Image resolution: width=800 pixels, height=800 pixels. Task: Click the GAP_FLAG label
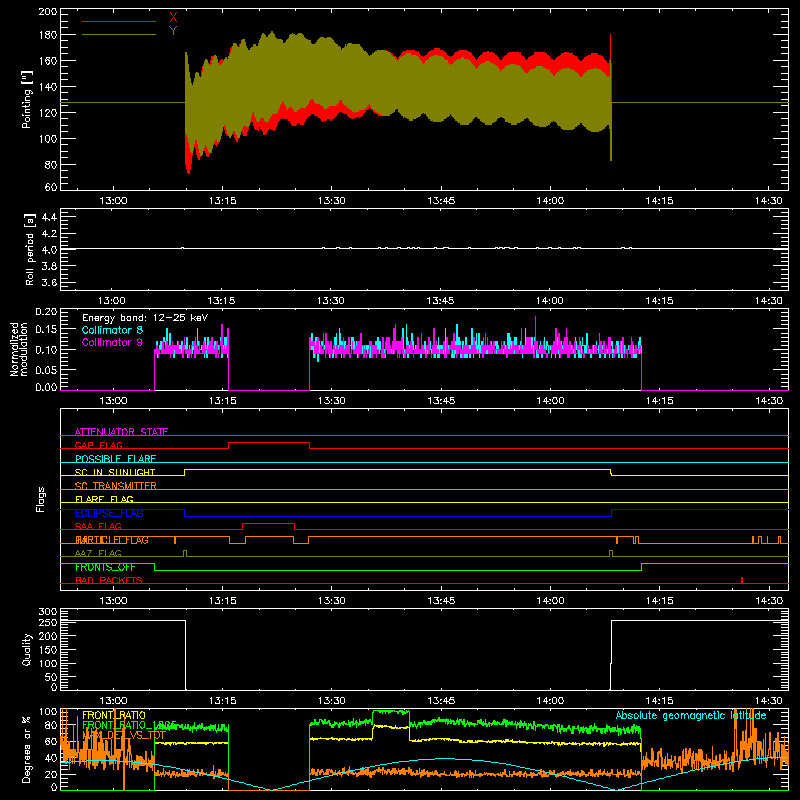click(x=98, y=445)
